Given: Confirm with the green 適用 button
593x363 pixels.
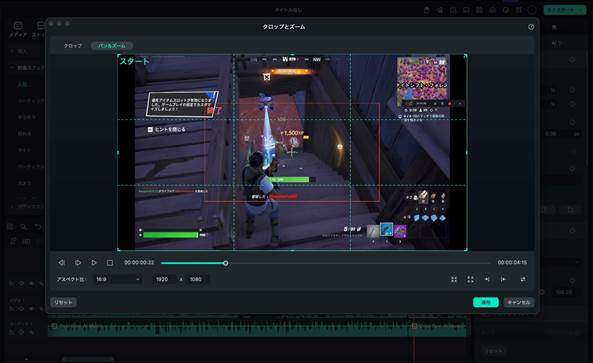Looking at the screenshot, I should pyautogui.click(x=486, y=302).
